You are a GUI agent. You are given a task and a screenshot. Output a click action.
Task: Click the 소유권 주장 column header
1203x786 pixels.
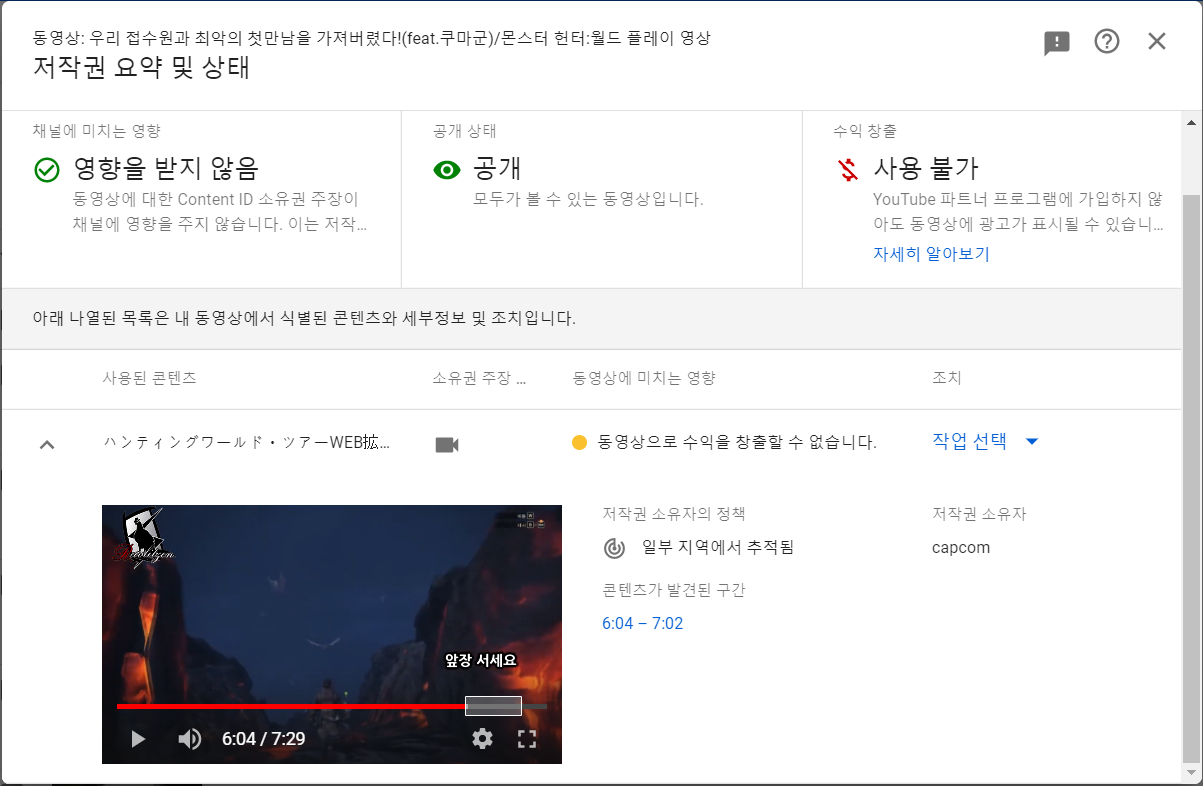480,379
